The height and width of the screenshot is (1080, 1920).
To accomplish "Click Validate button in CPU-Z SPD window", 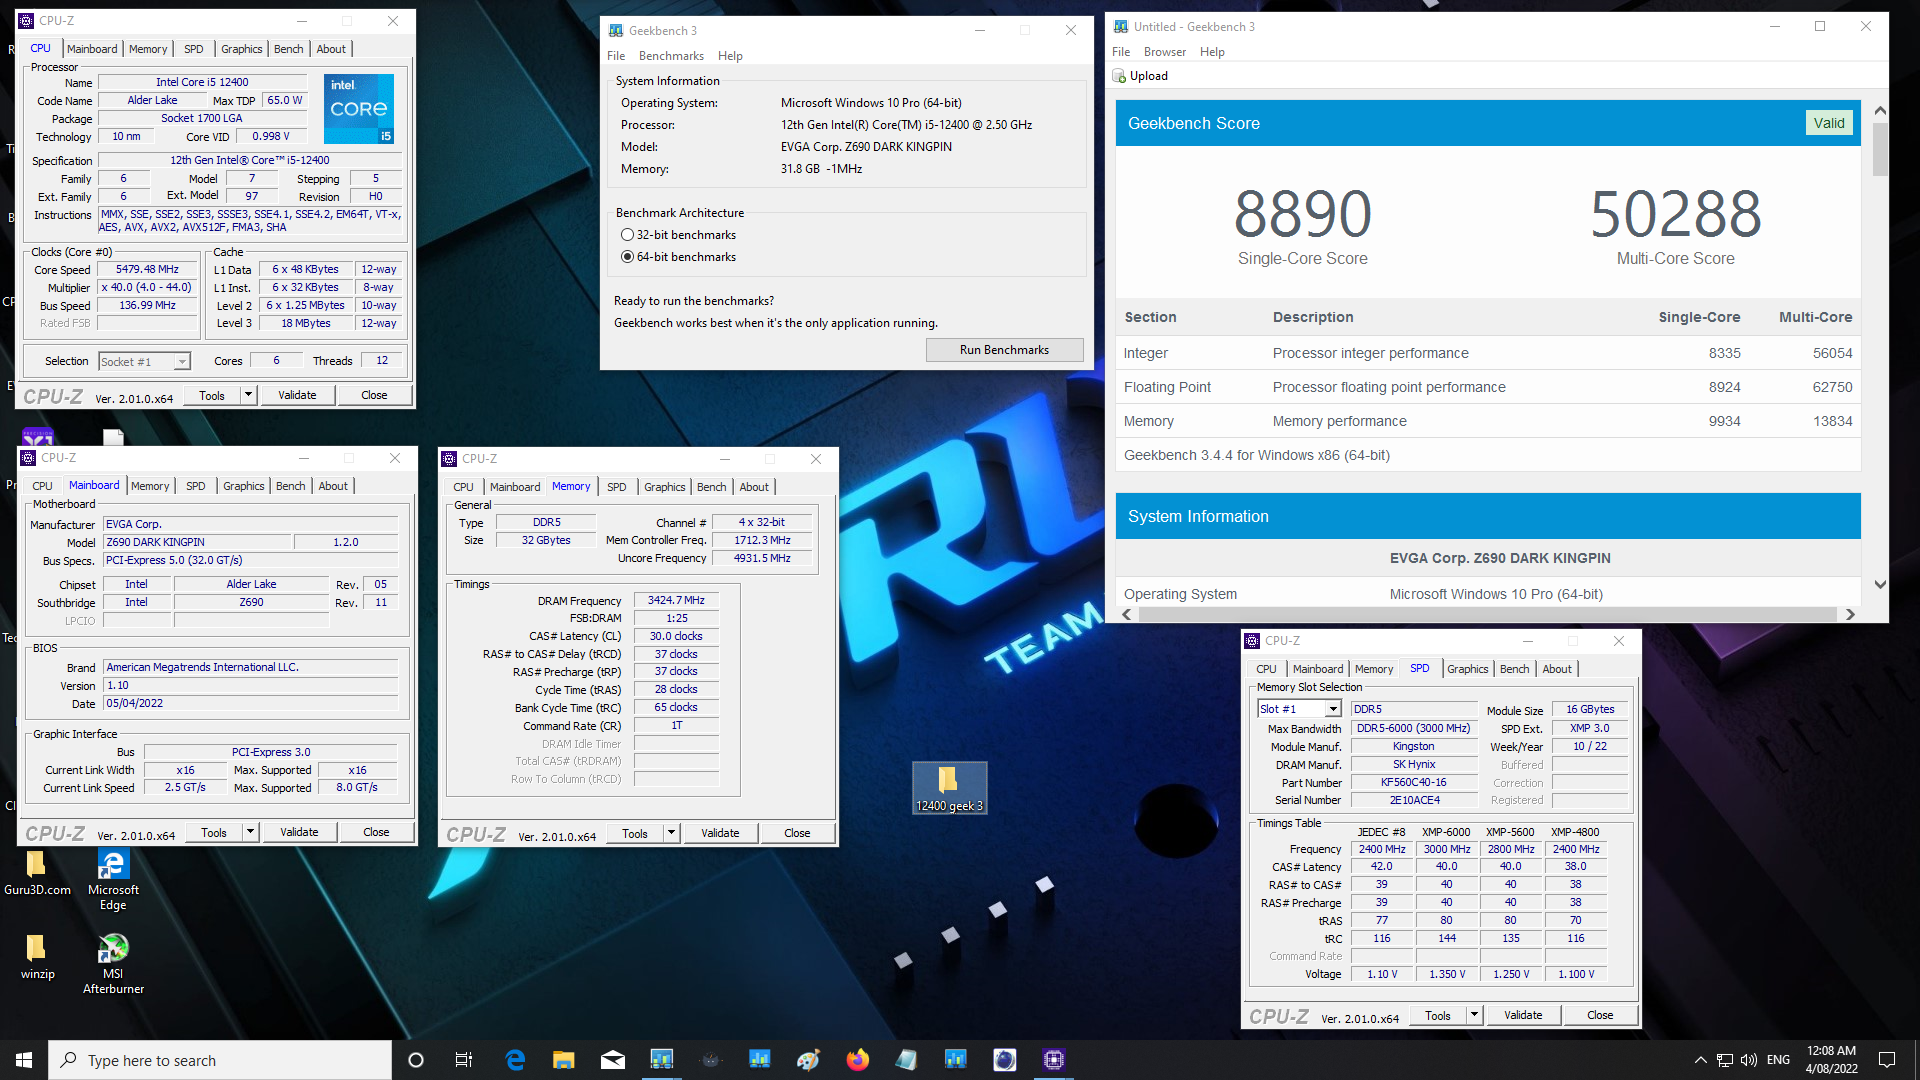I will click(1523, 1015).
